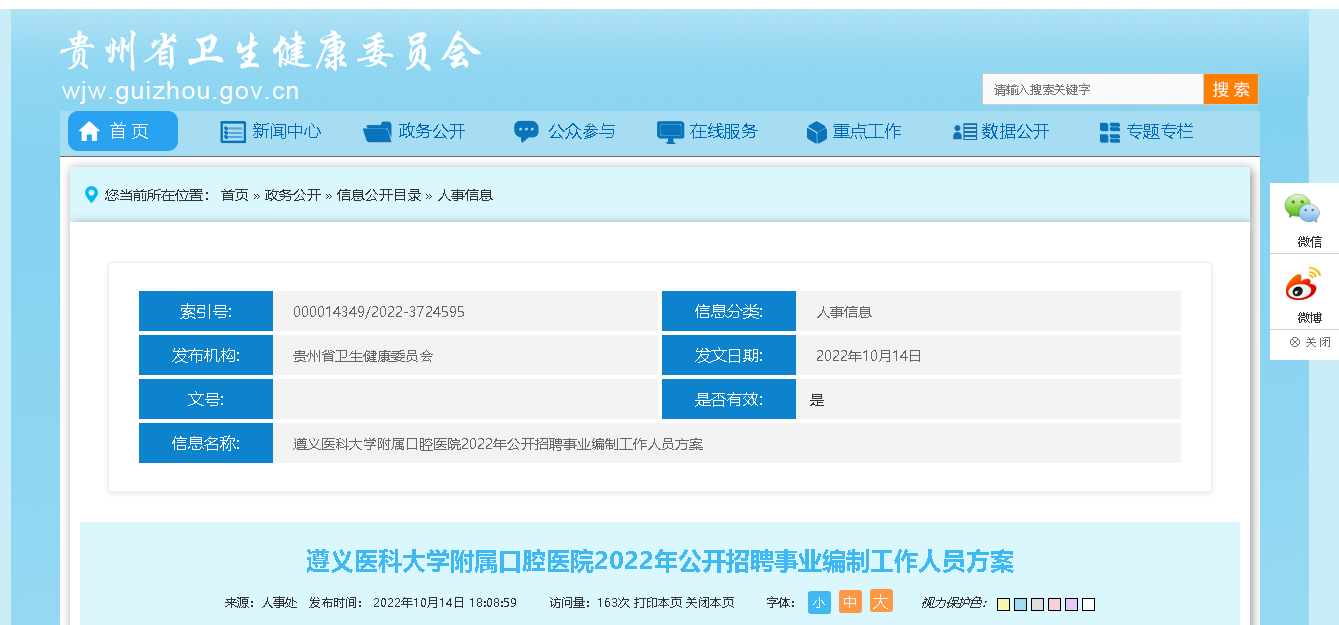Click the search keyword input field
The width and height of the screenshot is (1339, 625).
tap(1092, 89)
